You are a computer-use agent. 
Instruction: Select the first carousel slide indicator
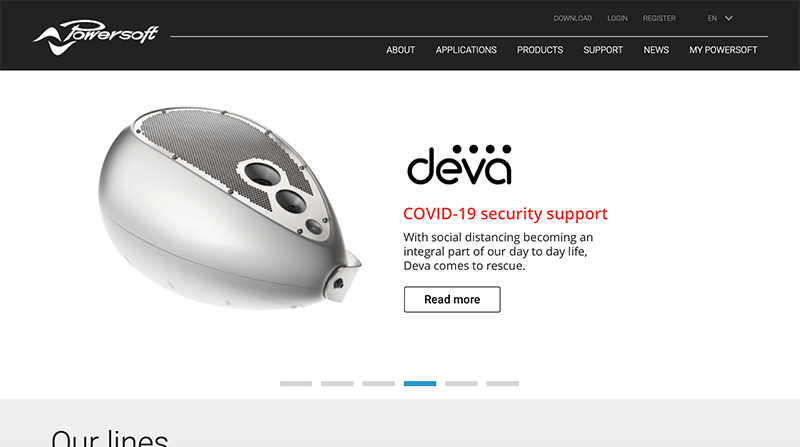(296, 383)
